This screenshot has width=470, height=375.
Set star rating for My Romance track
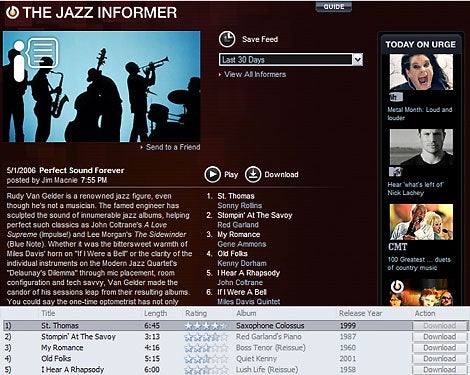point(206,348)
